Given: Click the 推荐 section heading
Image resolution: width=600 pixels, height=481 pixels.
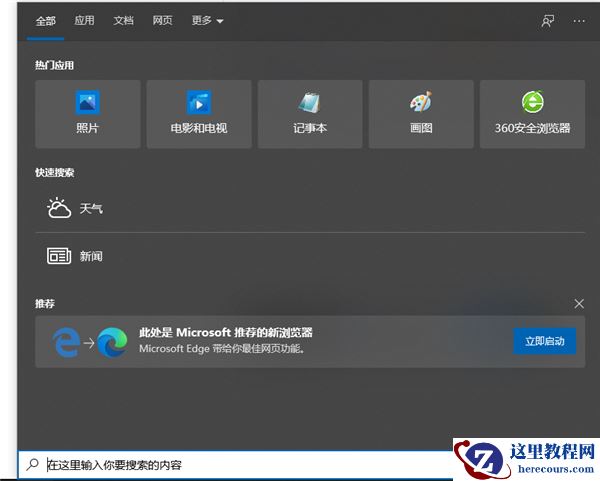Looking at the screenshot, I should tap(45, 304).
